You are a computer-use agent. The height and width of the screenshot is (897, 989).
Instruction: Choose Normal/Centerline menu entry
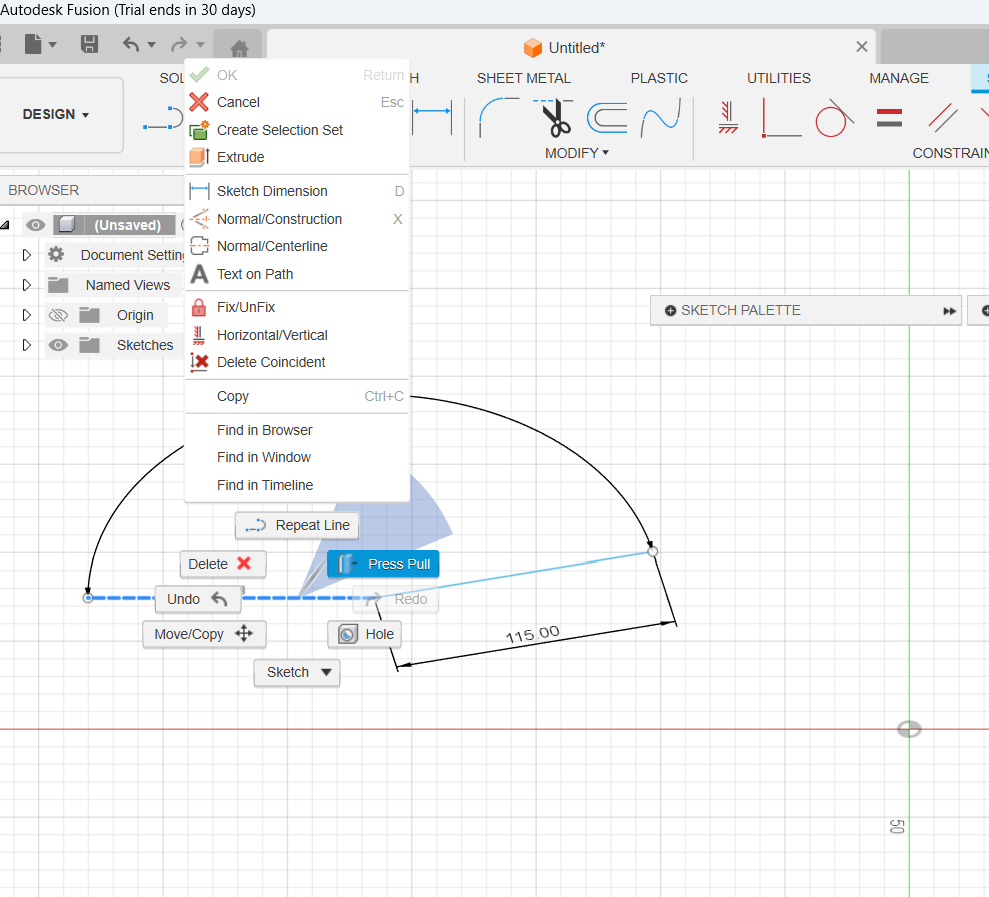tap(296, 246)
